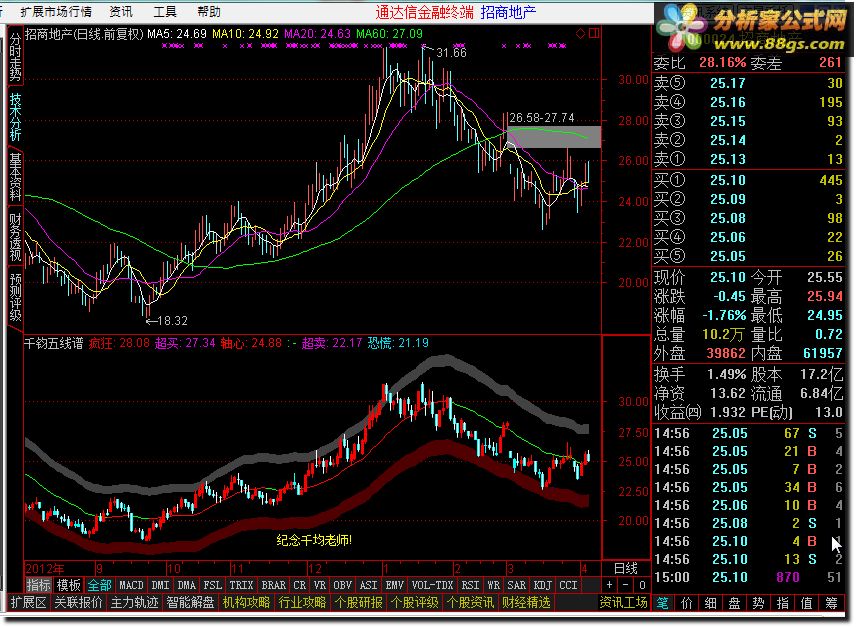856x627 pixels.
Task: Open the 主力轨迹 tab
Action: (x=134, y=602)
